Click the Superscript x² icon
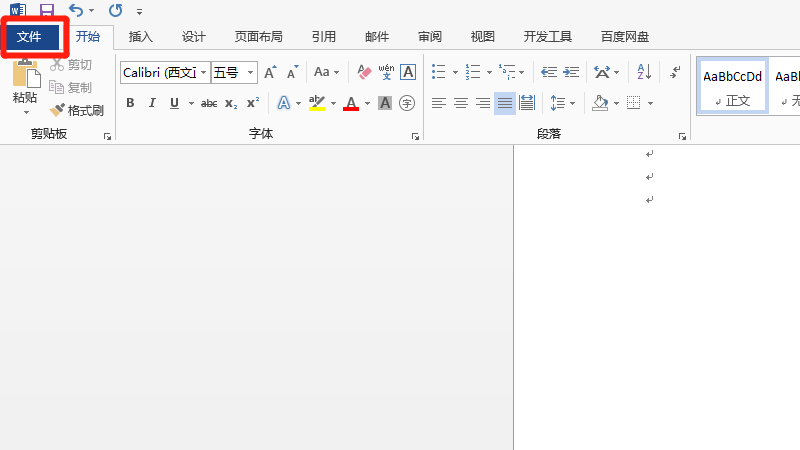 click(253, 103)
